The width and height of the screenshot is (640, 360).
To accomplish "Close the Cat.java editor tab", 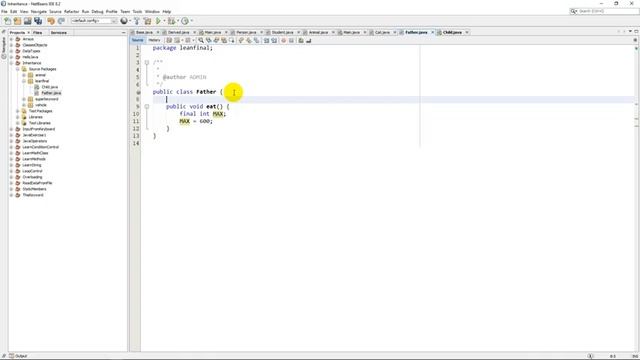I will [x=395, y=32].
